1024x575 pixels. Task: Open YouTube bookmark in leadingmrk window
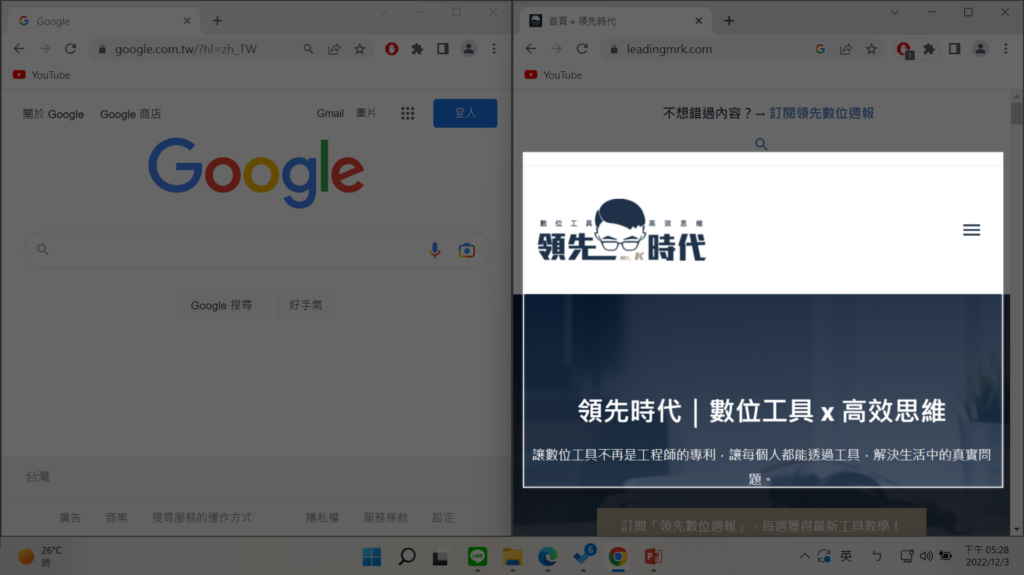pos(553,75)
